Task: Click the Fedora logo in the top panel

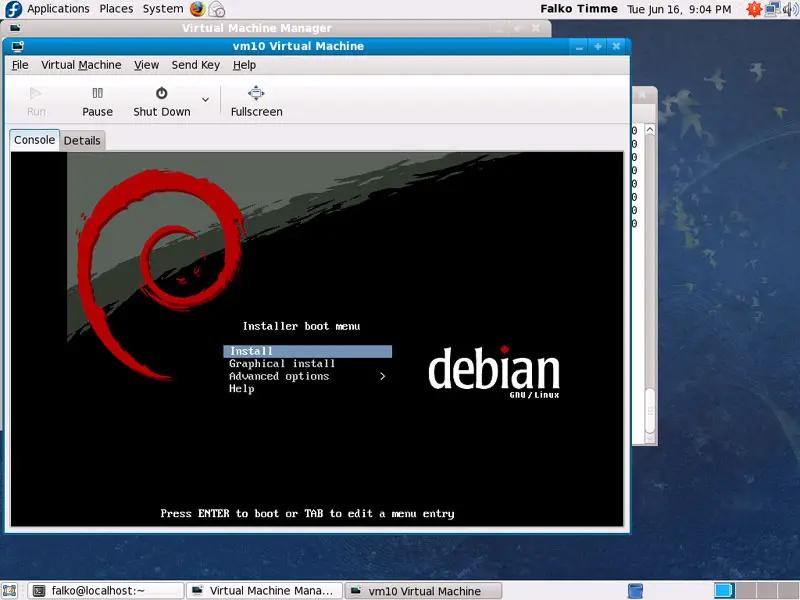Action: [x=13, y=9]
